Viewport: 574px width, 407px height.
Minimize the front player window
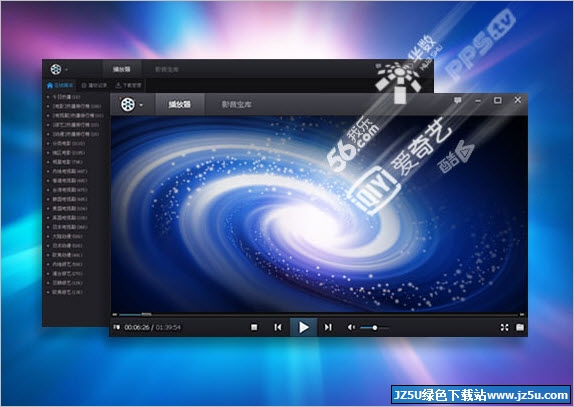pos(478,101)
